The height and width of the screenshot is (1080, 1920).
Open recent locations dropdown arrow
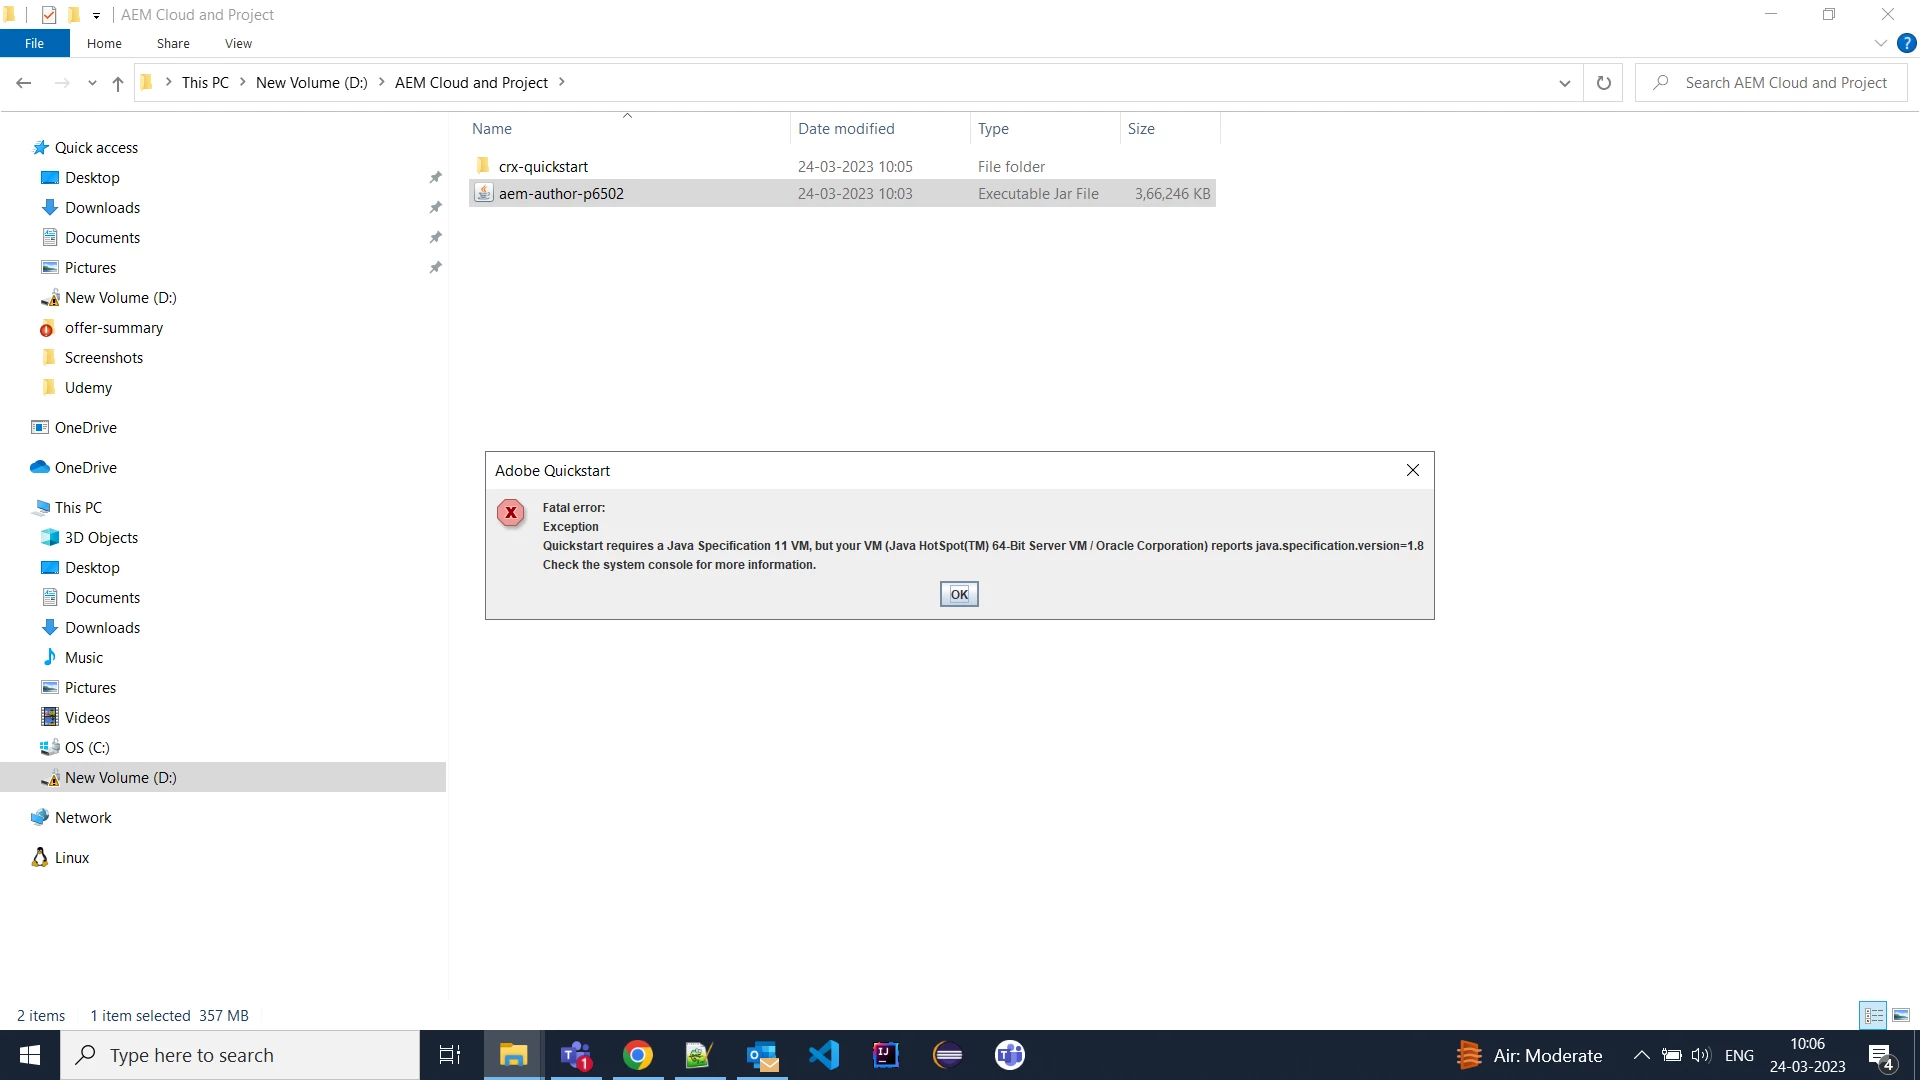[x=92, y=83]
